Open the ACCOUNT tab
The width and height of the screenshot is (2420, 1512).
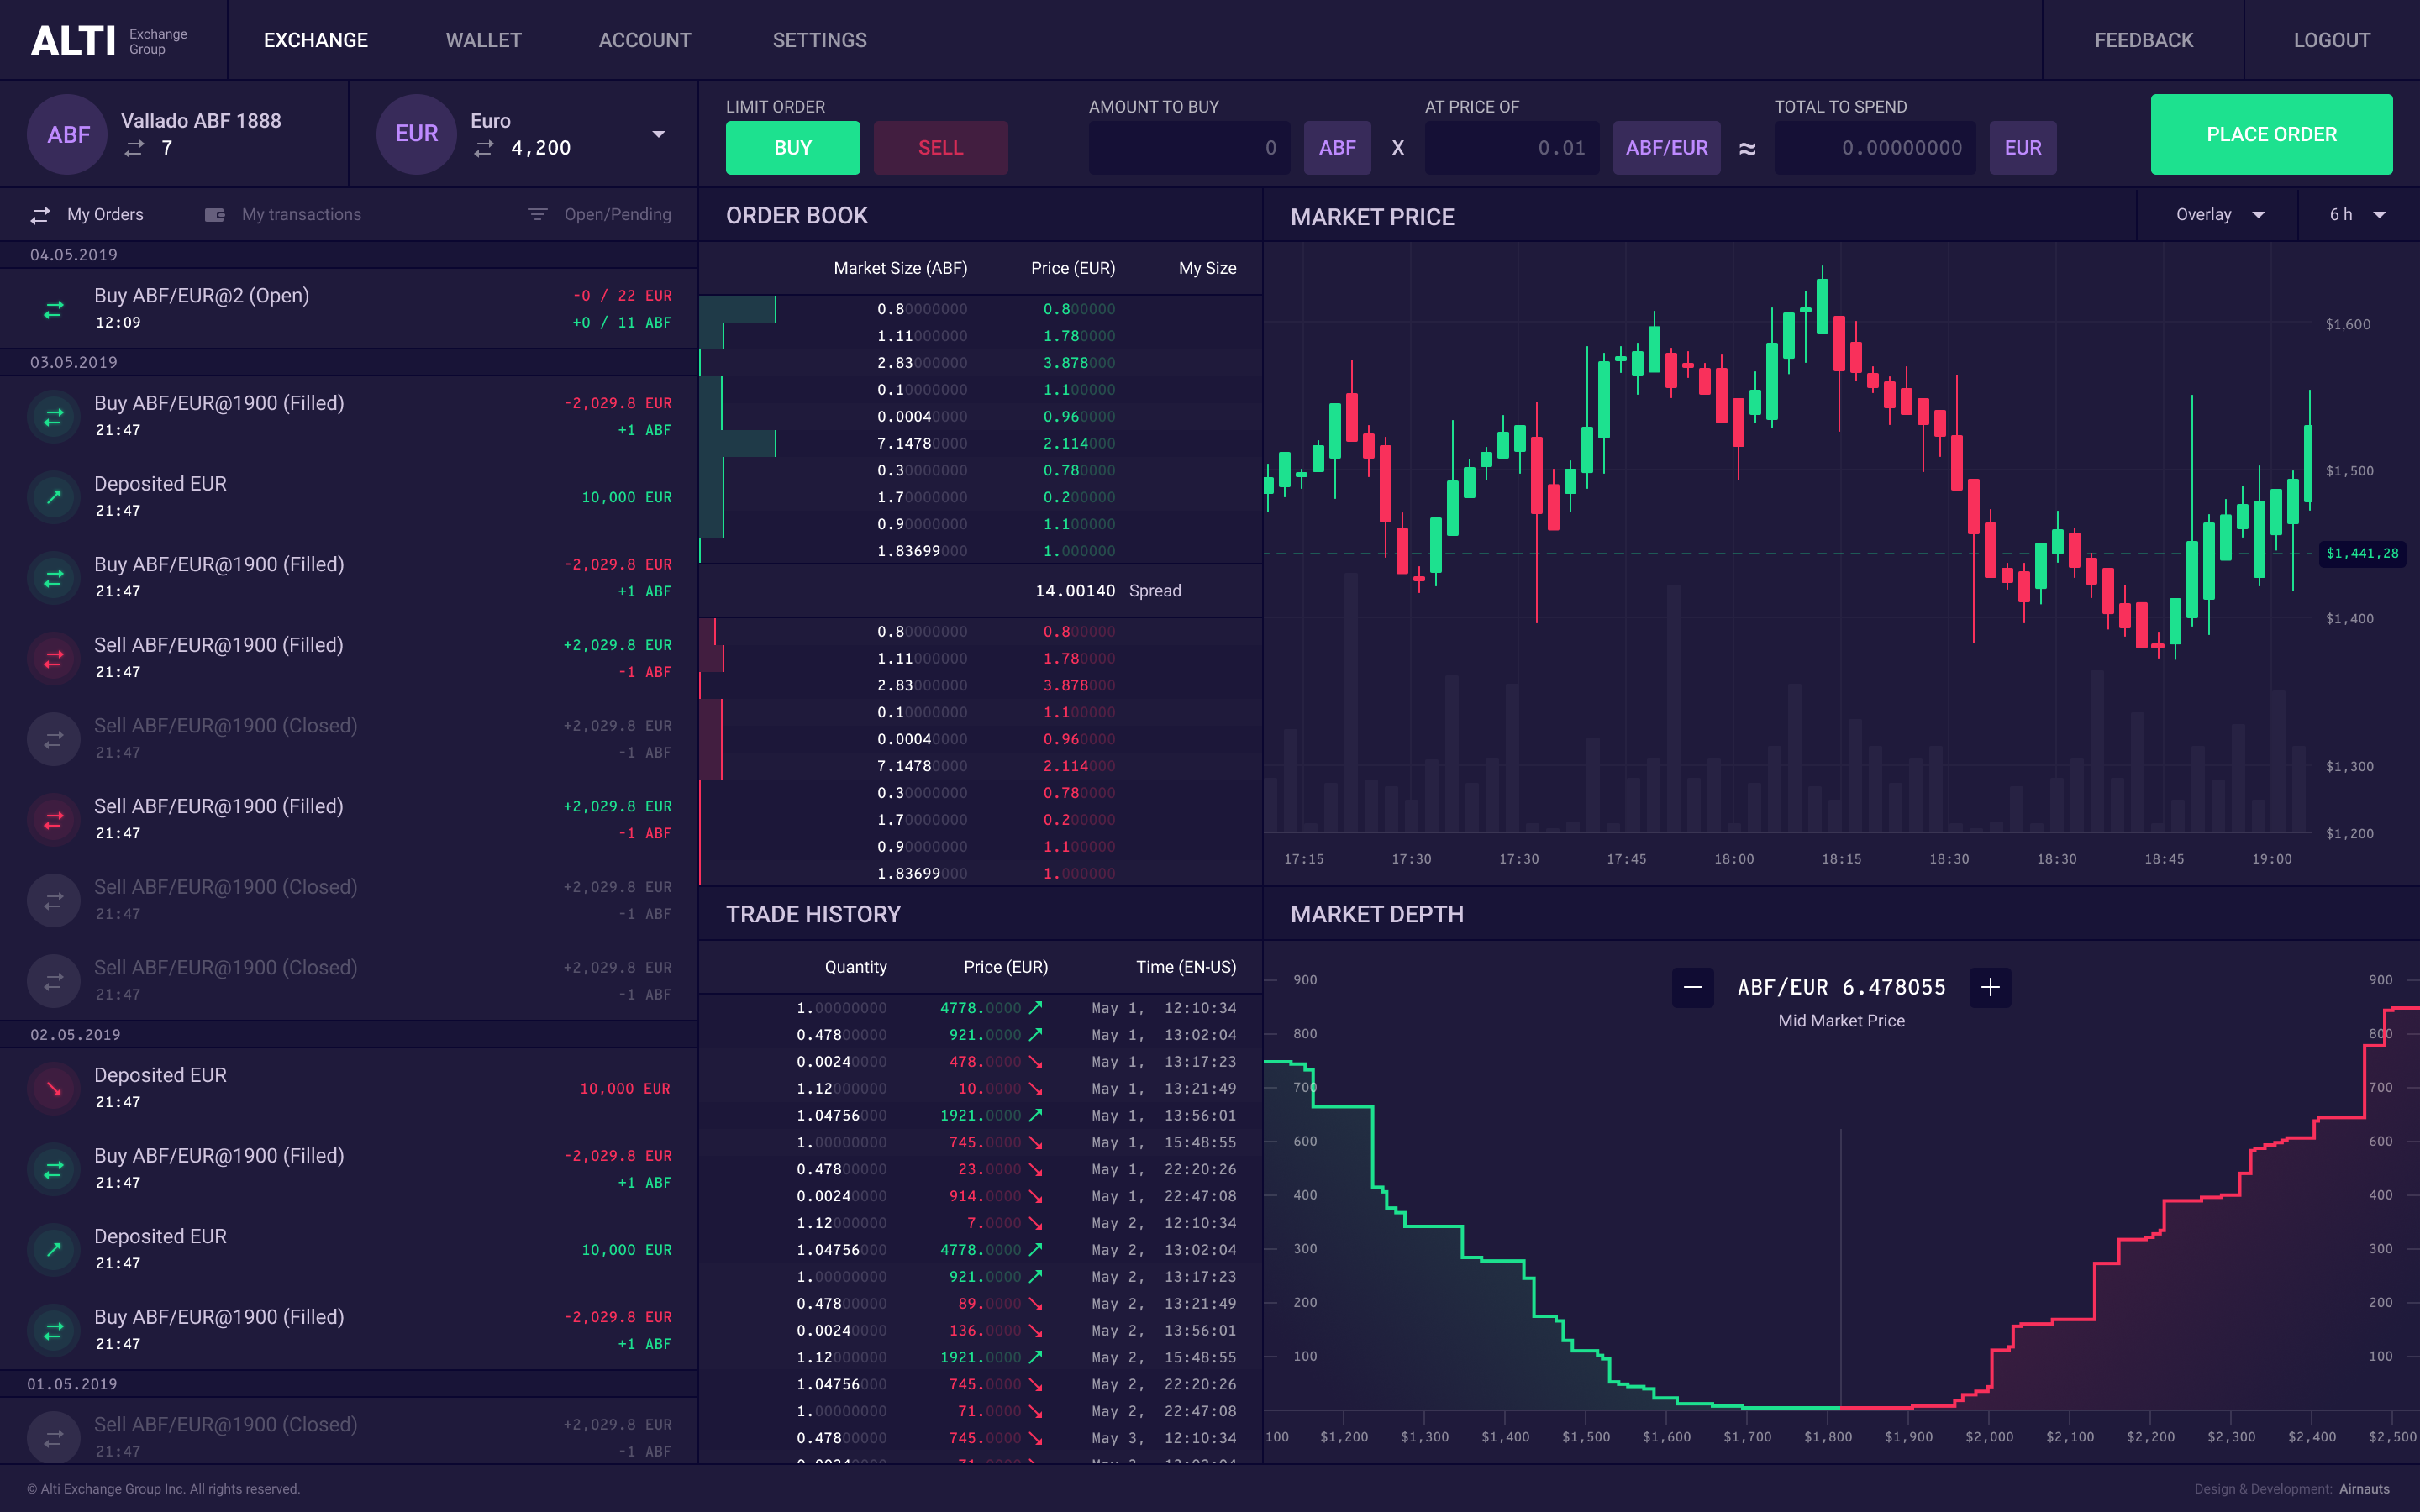click(x=645, y=40)
